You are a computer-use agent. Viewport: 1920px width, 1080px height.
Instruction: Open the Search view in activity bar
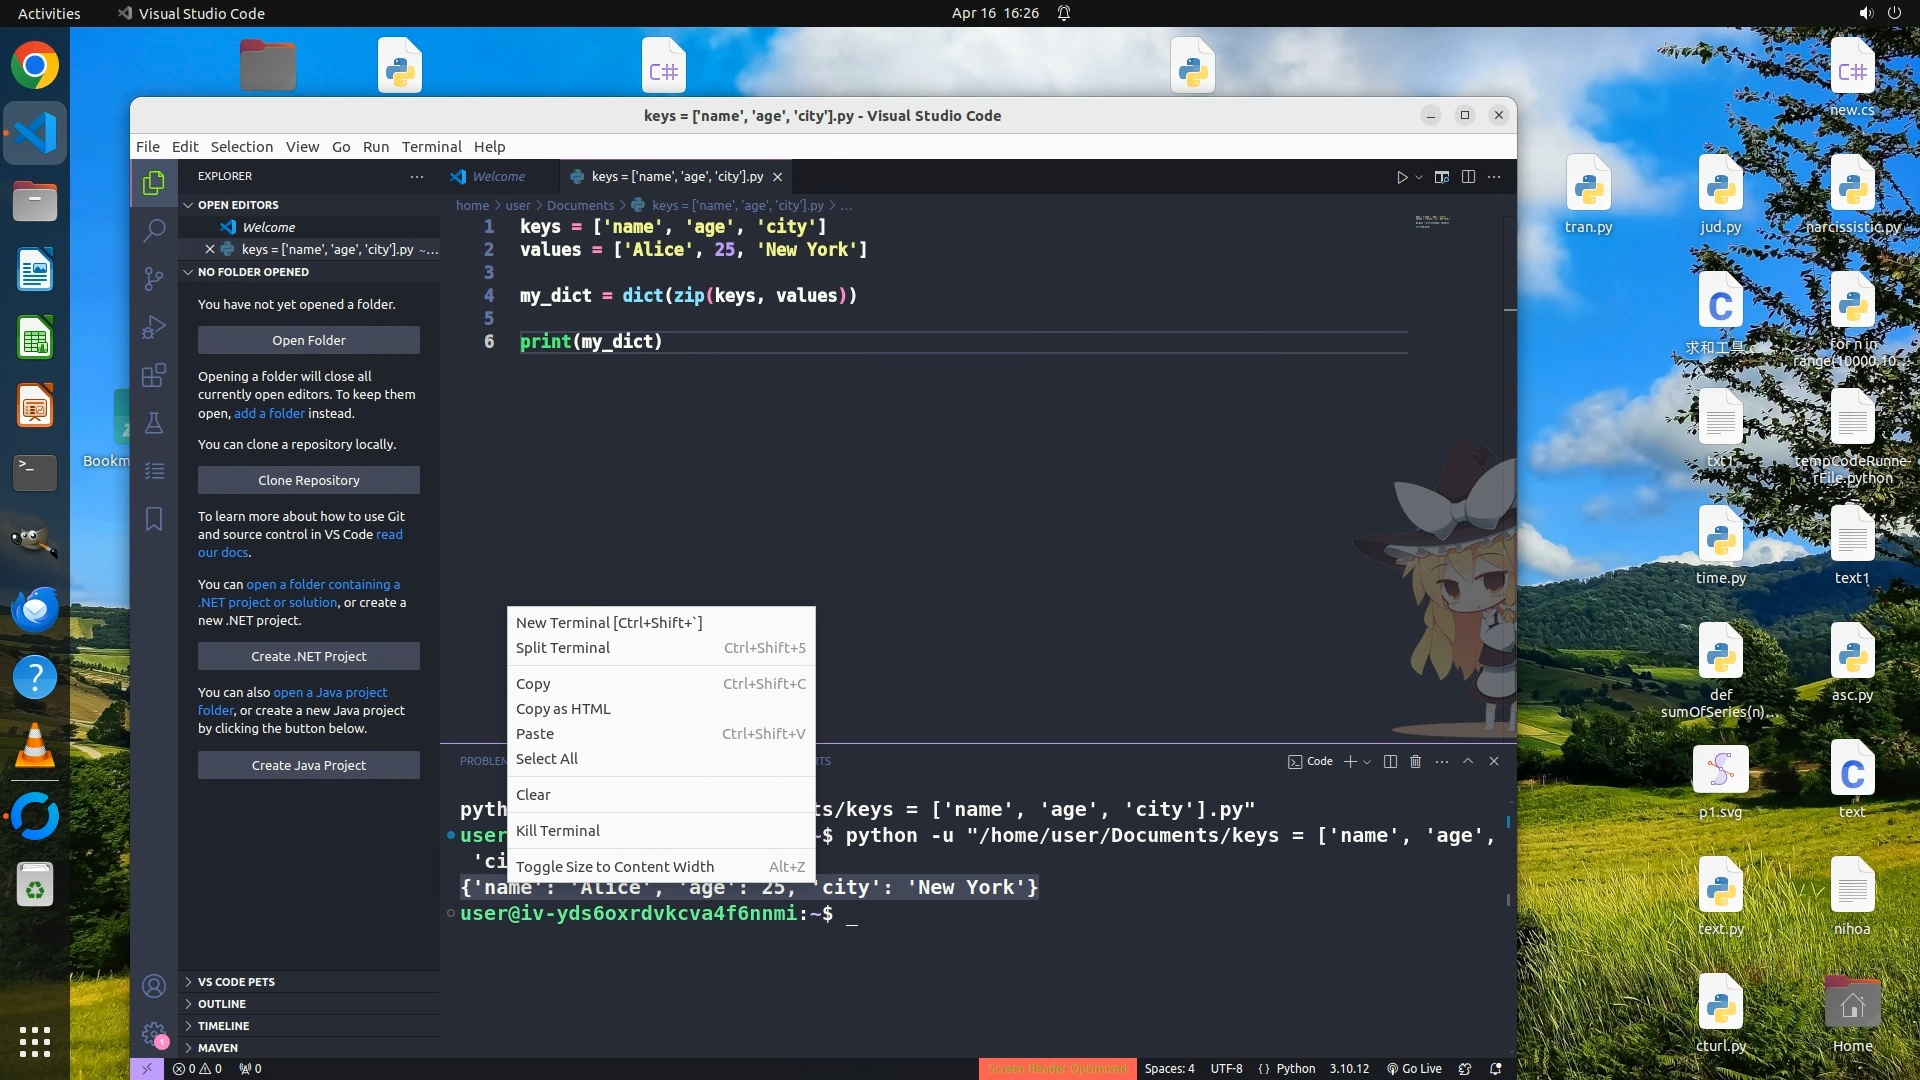pyautogui.click(x=154, y=231)
